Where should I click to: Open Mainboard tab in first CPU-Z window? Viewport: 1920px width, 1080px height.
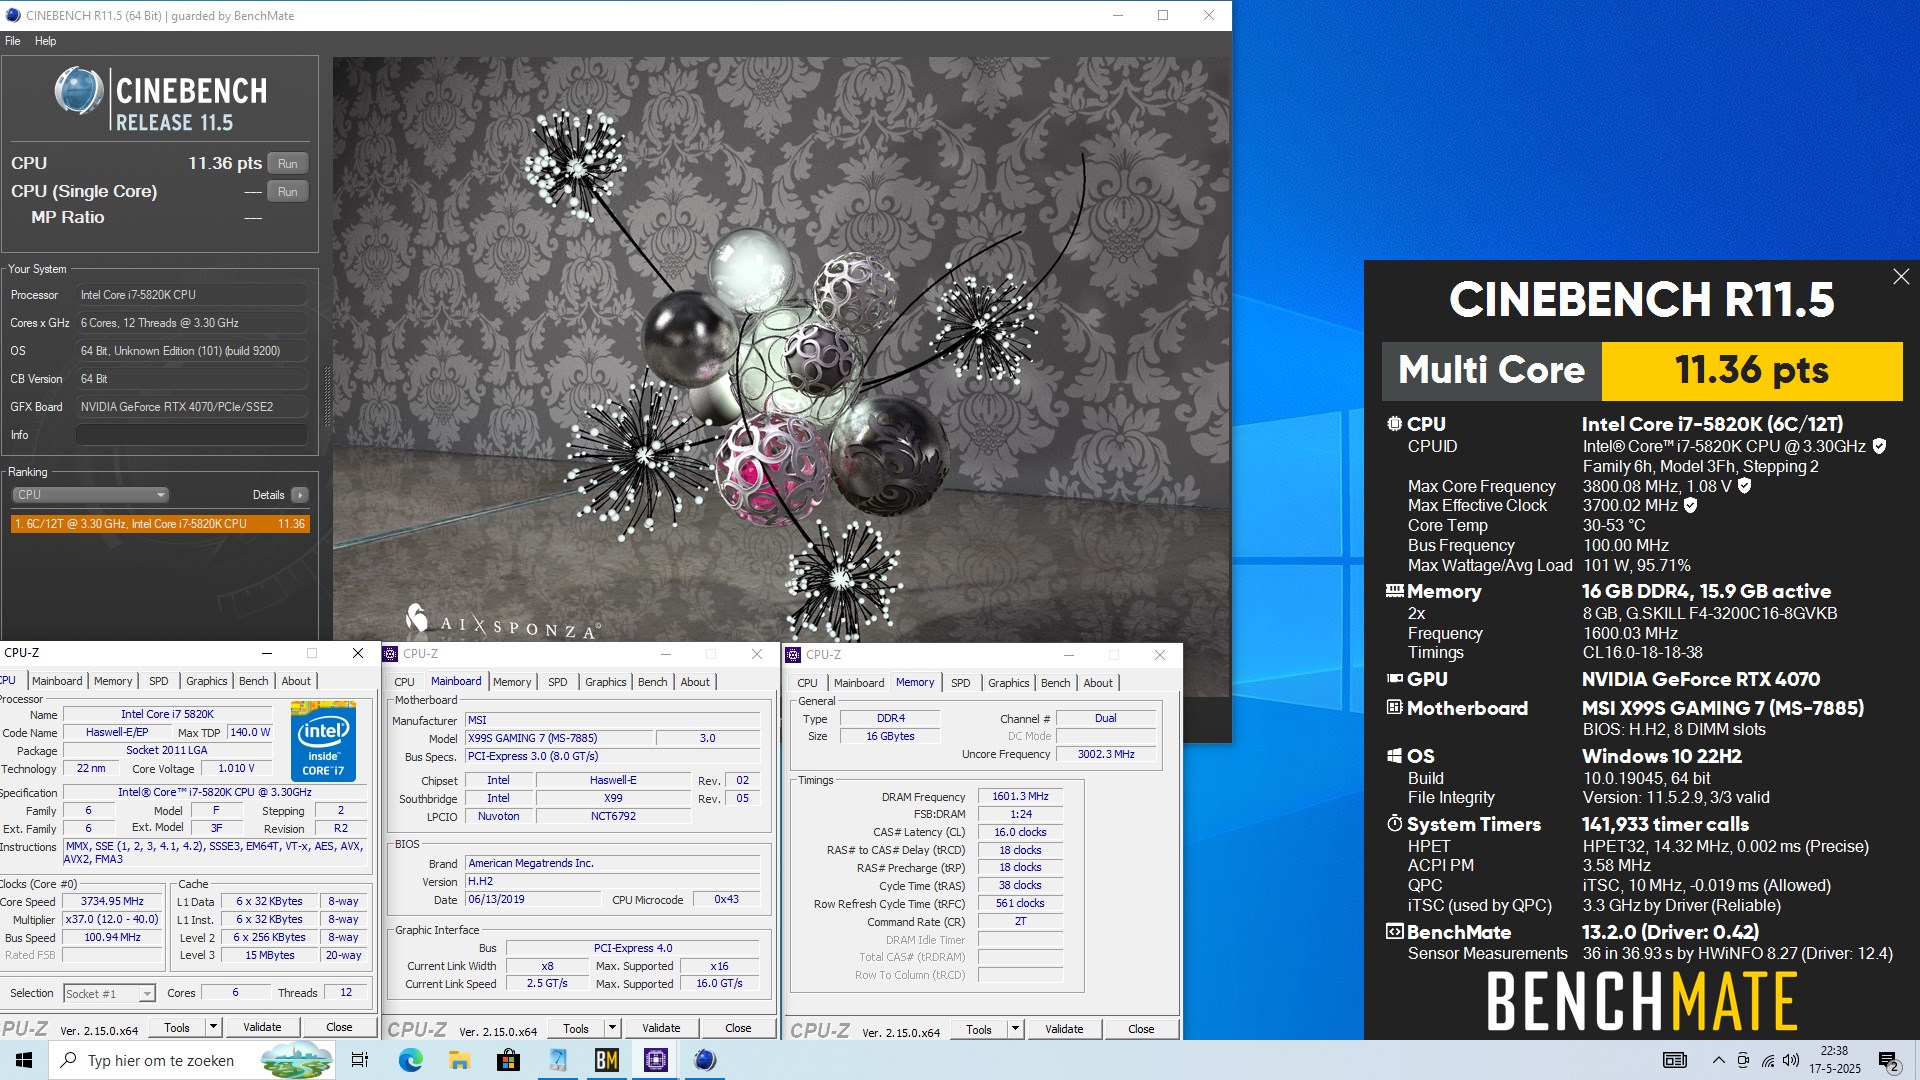[57, 681]
